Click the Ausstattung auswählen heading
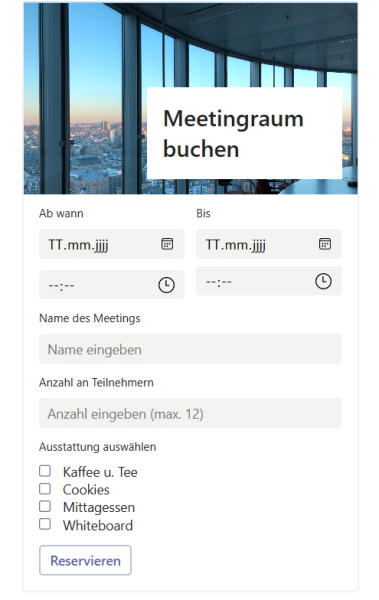Viewport: 379px width, 600px height. click(x=97, y=447)
